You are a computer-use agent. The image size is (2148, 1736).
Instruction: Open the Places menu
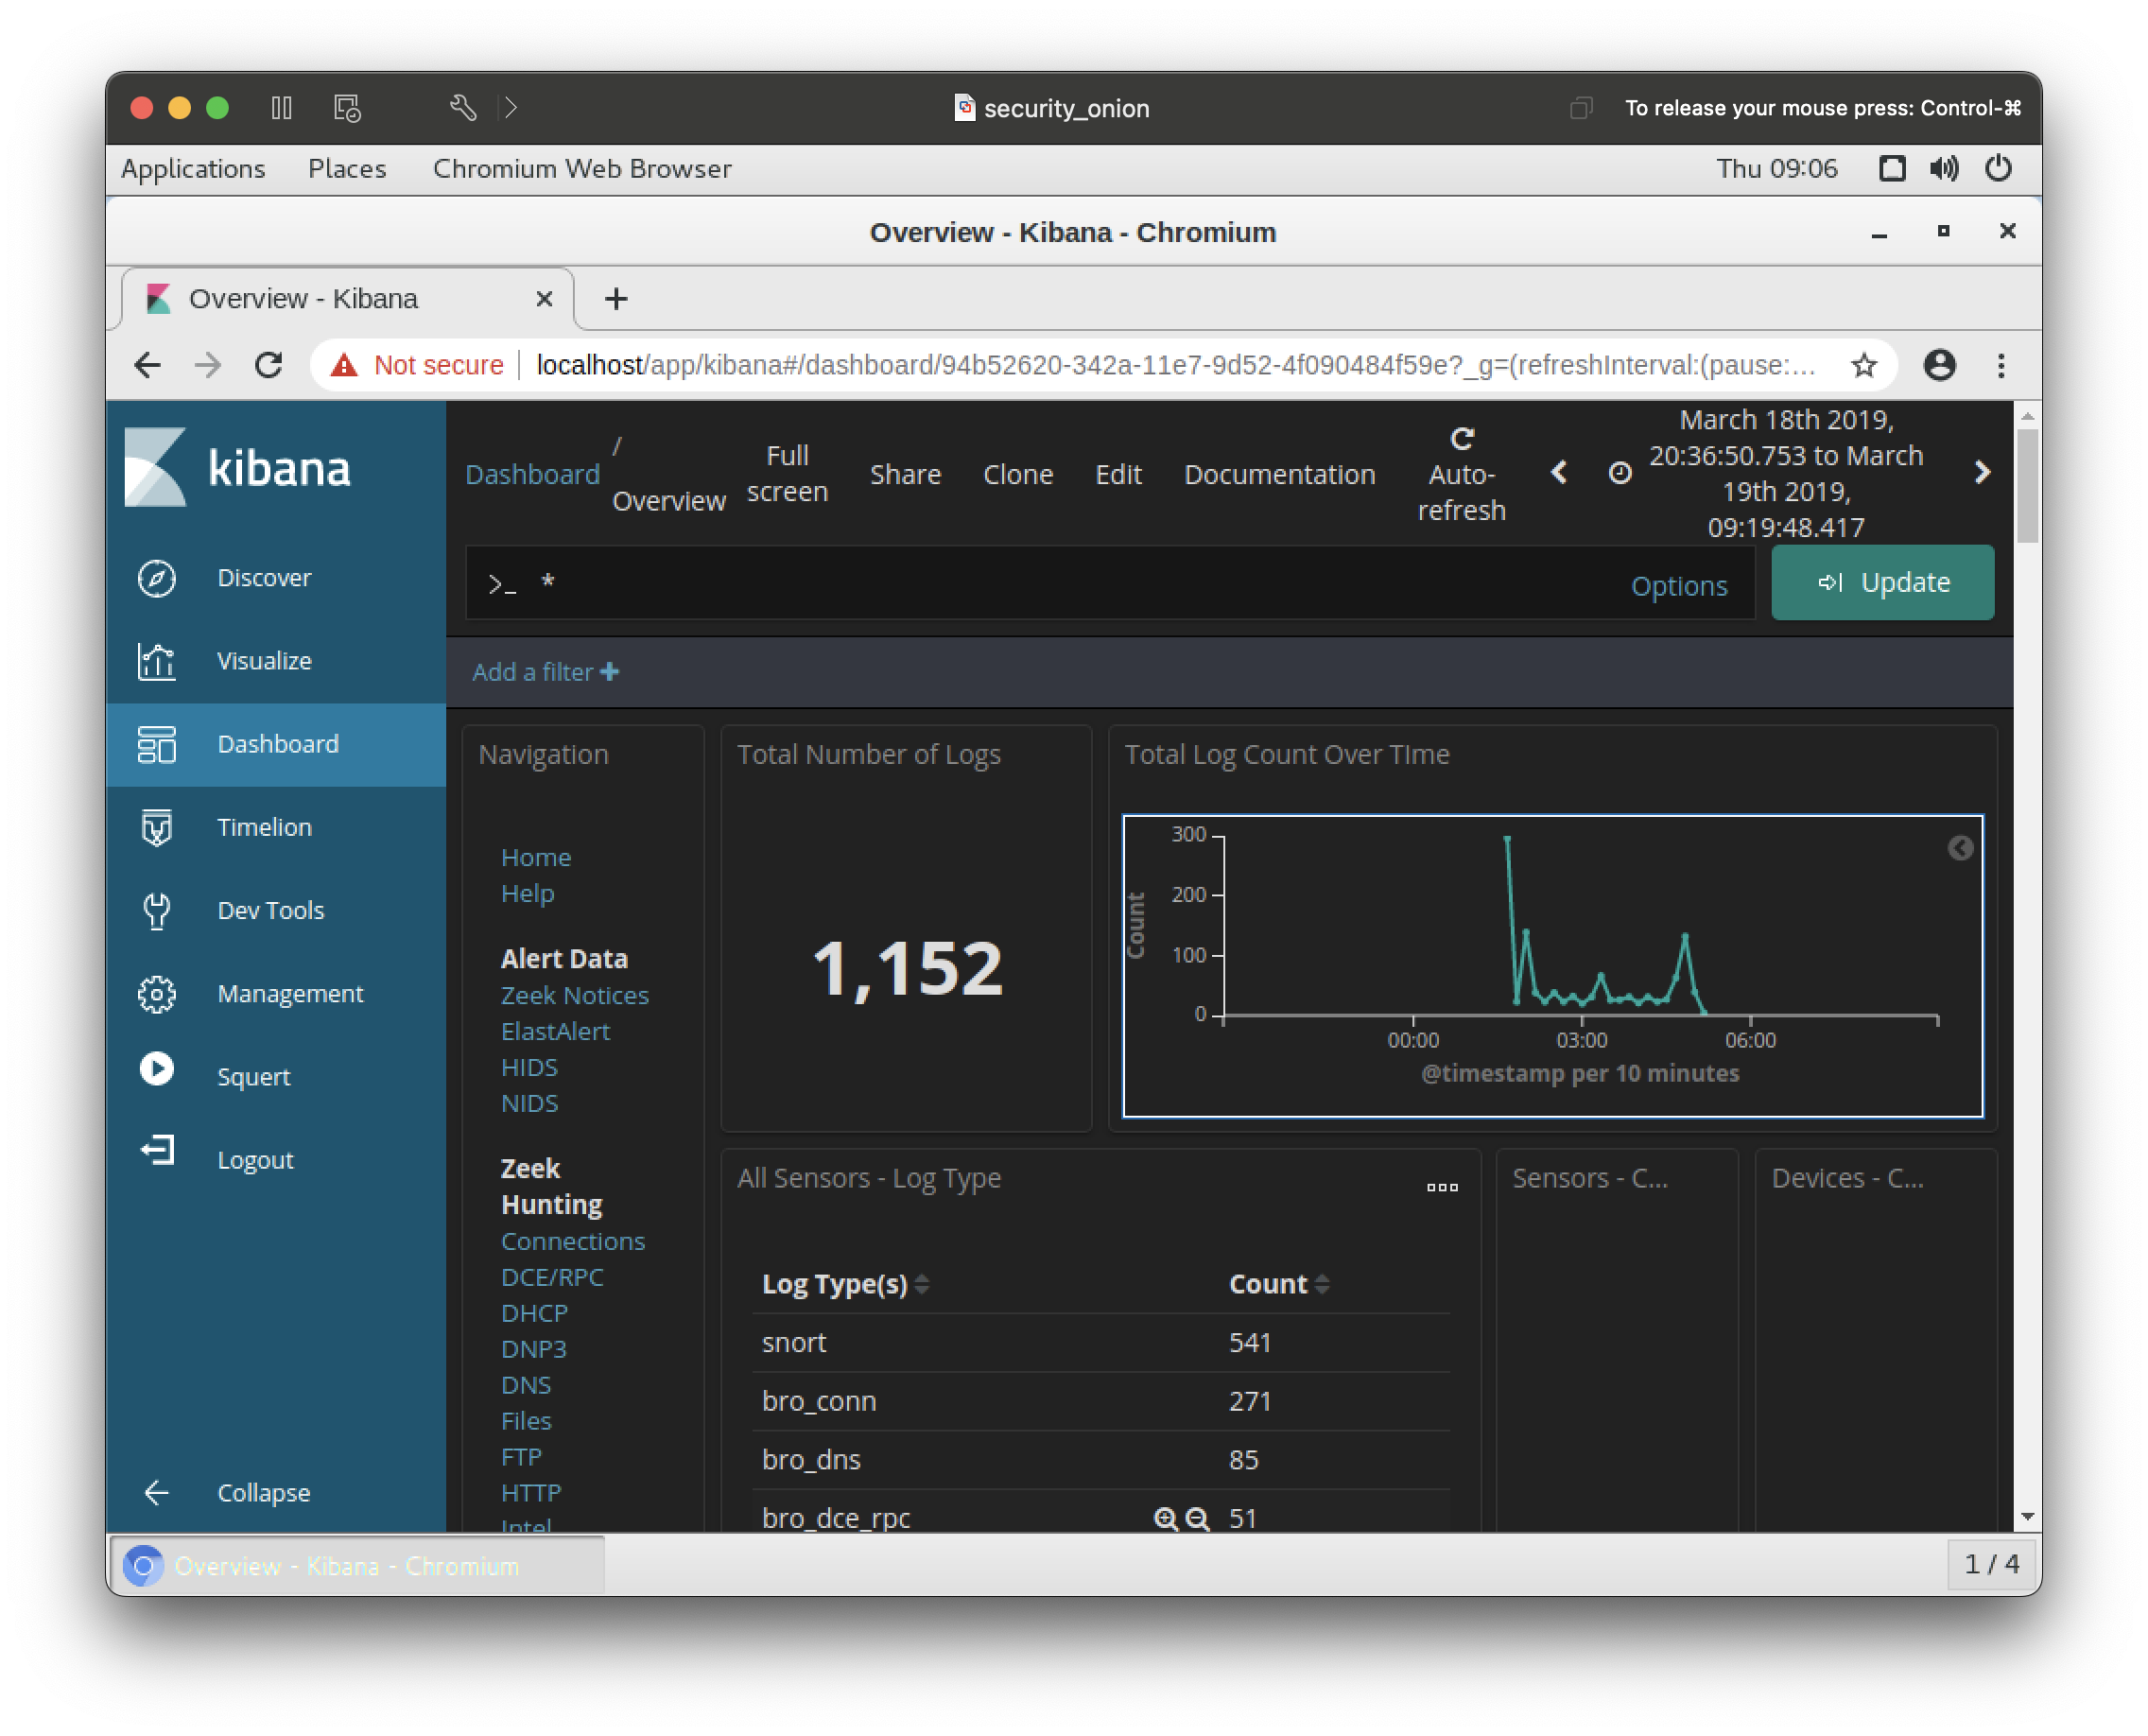pos(347,168)
